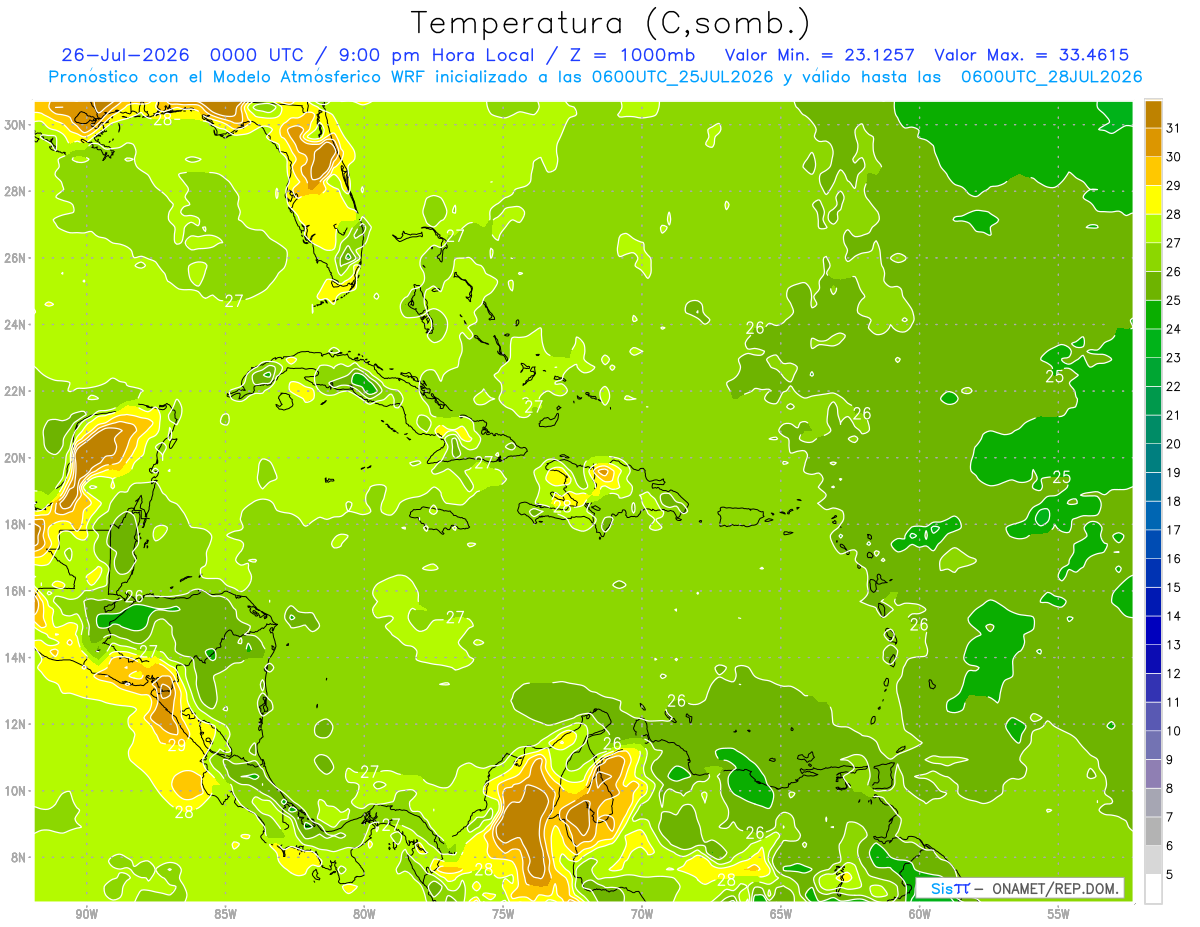Click the '20' color scale label
This screenshot has height=927, width=1200.
(x=1173, y=444)
